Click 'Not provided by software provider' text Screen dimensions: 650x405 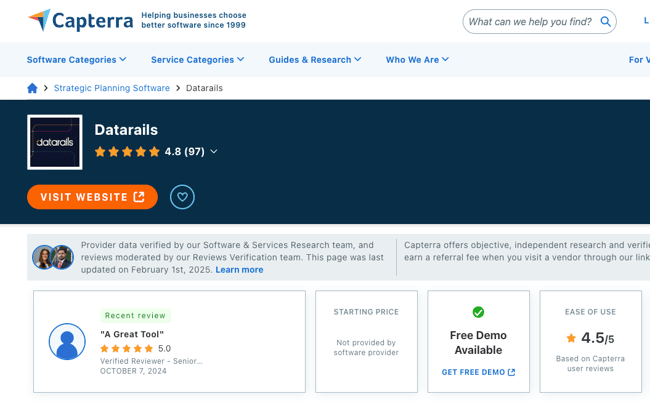click(366, 347)
